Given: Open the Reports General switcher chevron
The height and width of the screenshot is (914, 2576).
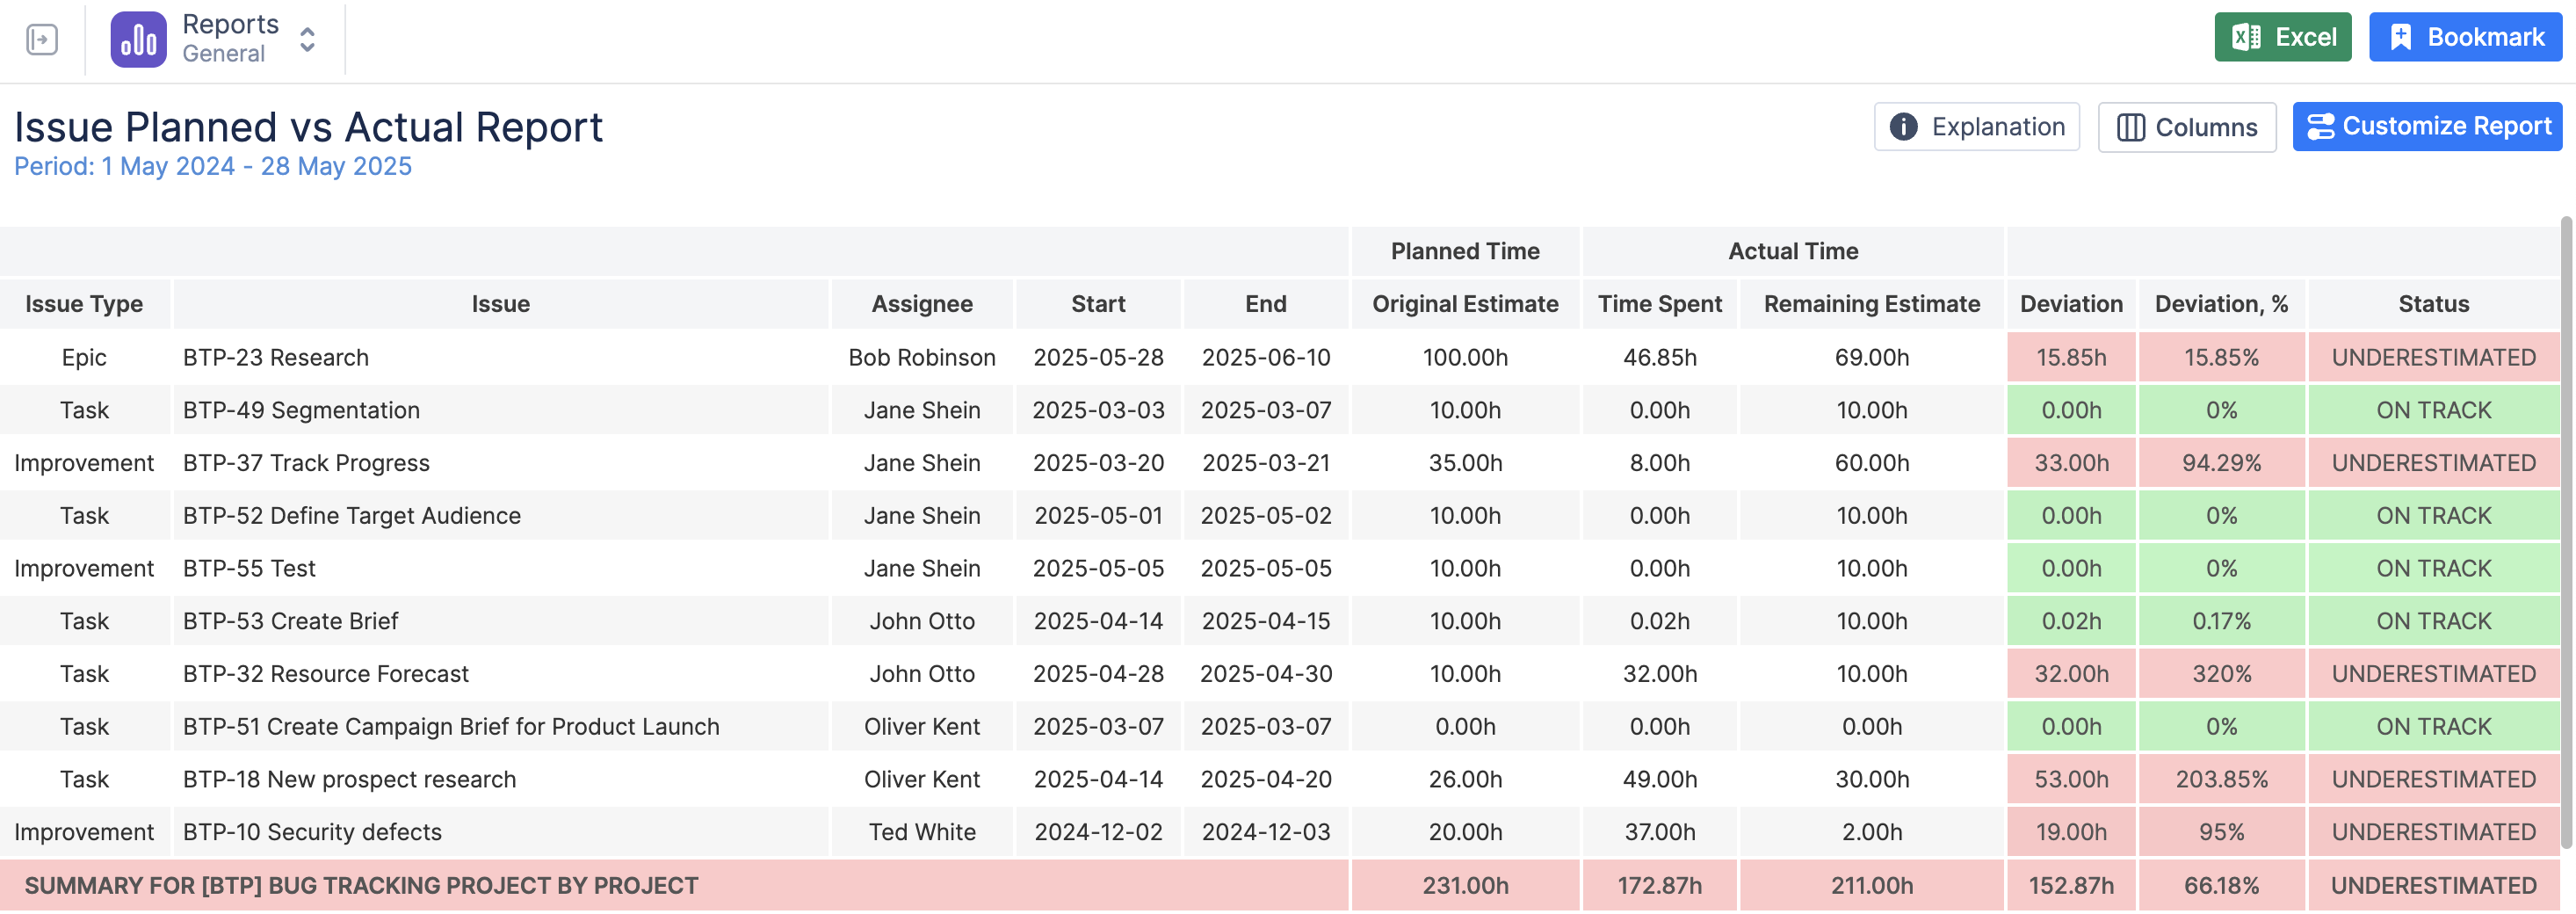Looking at the screenshot, I should [x=308, y=40].
